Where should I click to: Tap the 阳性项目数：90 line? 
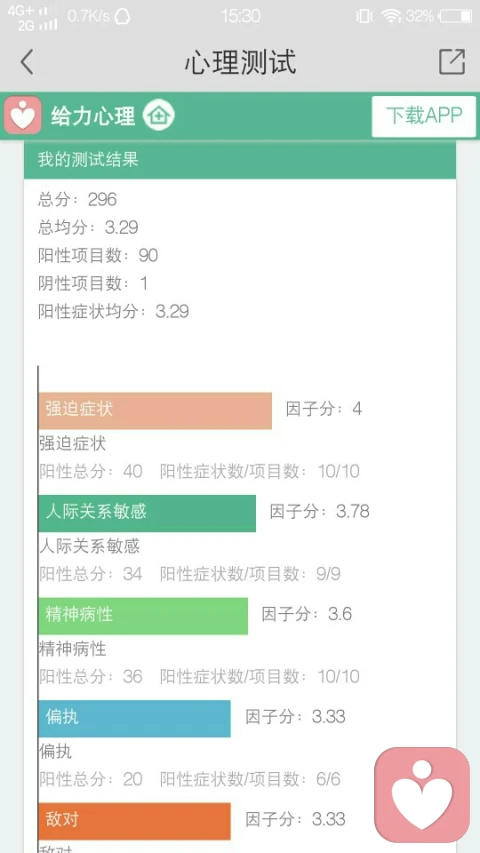click(x=98, y=255)
